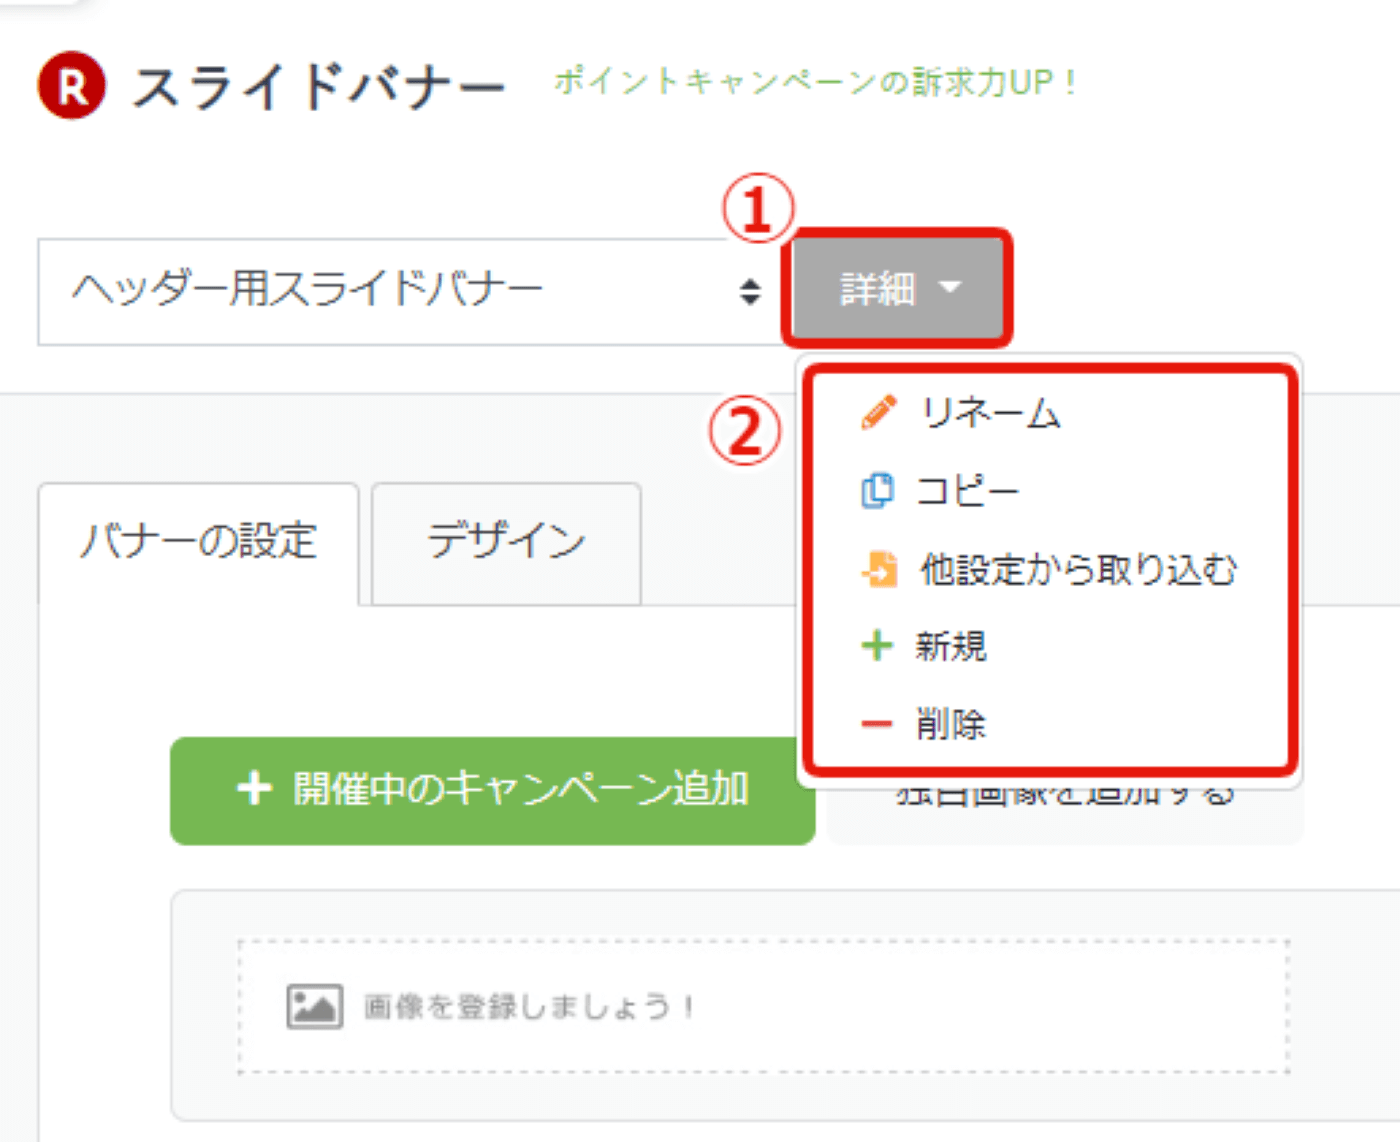Click the green plus icon beside 新規
Viewport: 1400px width, 1142px height.
[x=877, y=646]
